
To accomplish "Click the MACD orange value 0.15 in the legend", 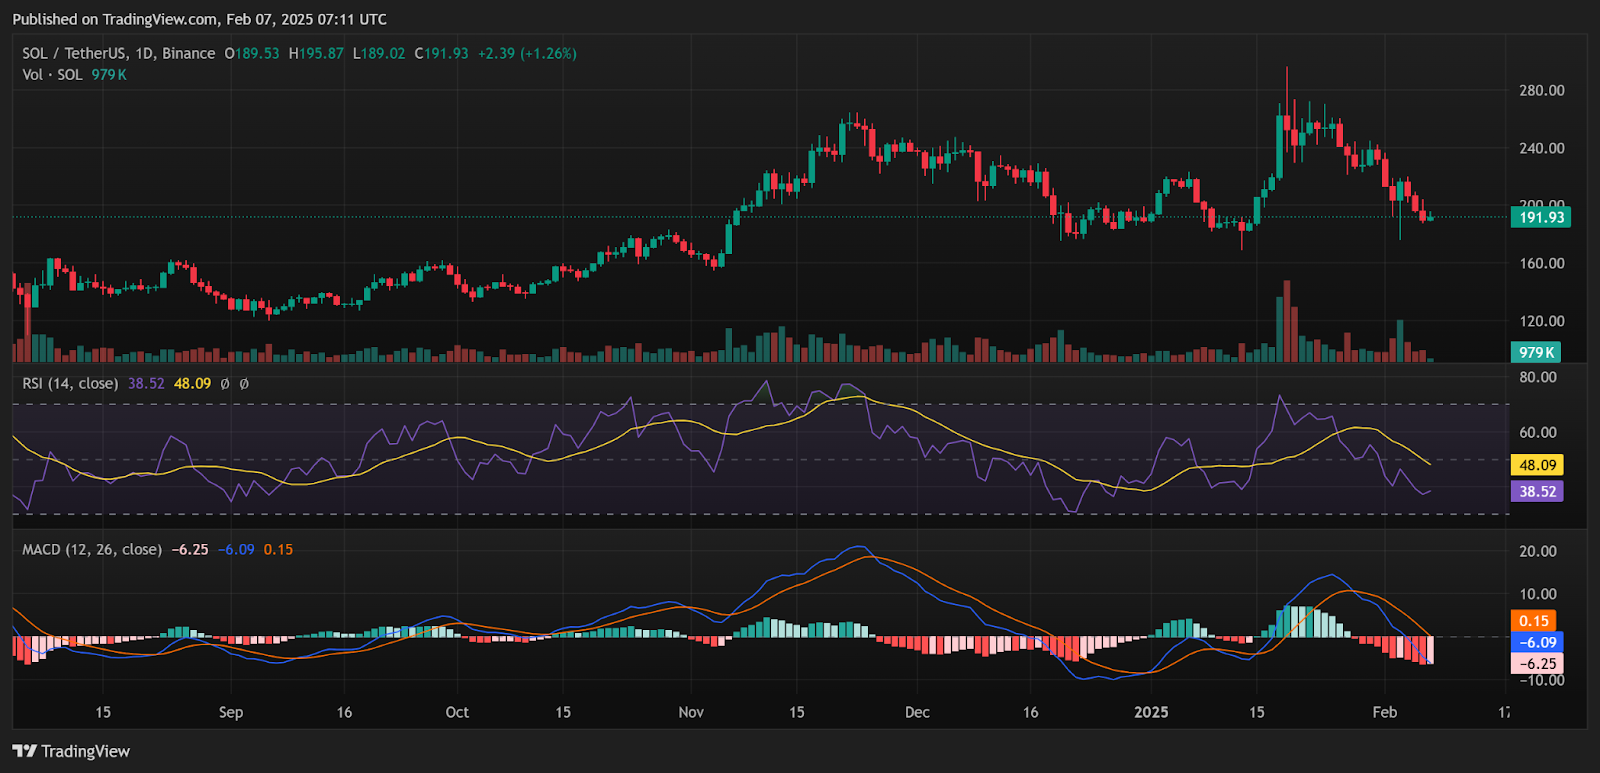I will pos(278,549).
